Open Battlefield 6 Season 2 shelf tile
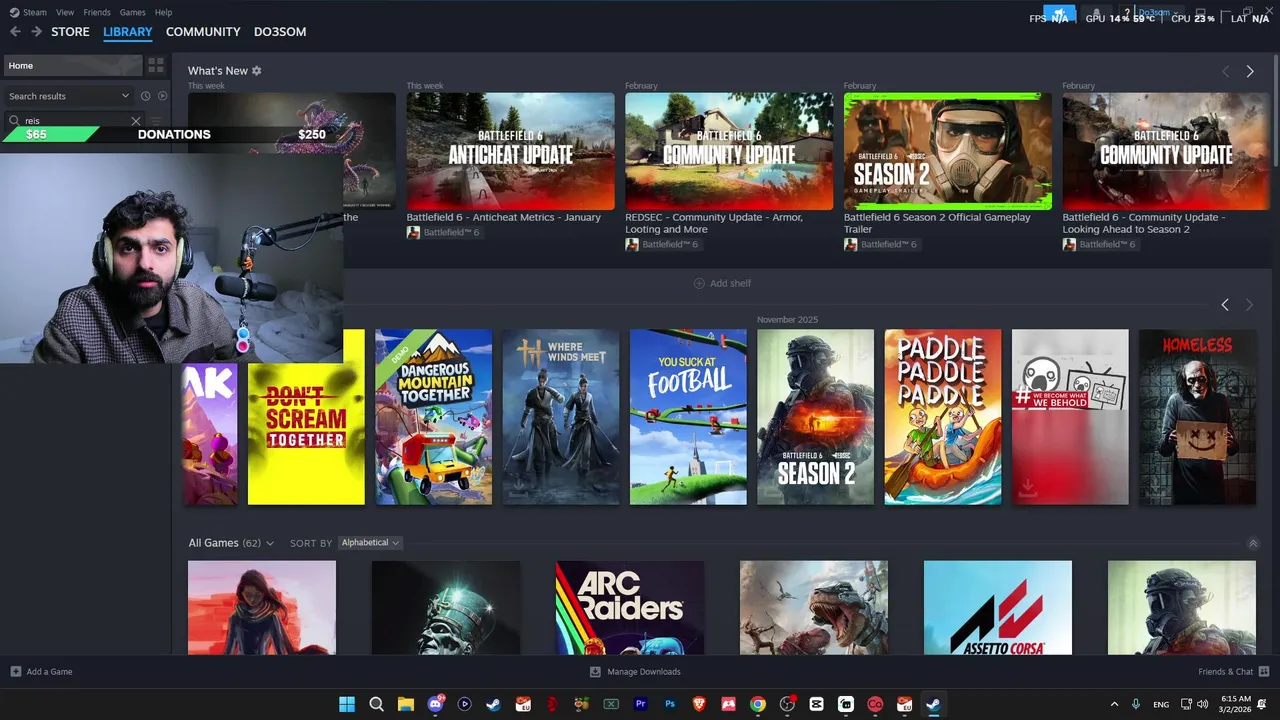 point(815,417)
